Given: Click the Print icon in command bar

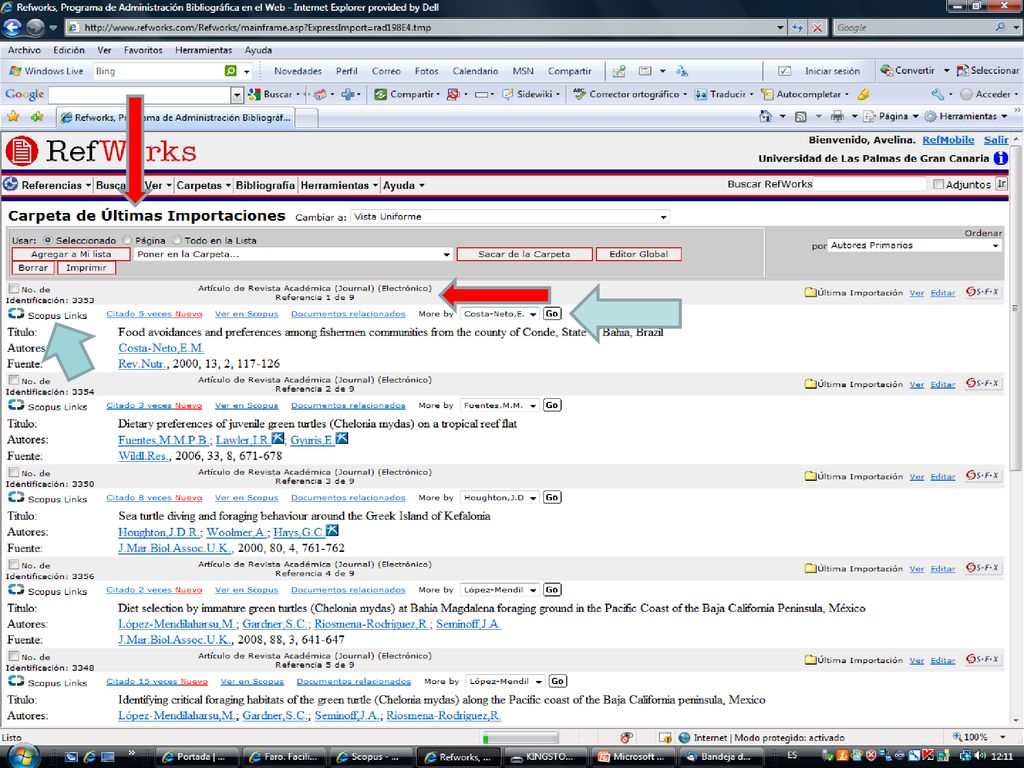Looking at the screenshot, I should tap(837, 116).
